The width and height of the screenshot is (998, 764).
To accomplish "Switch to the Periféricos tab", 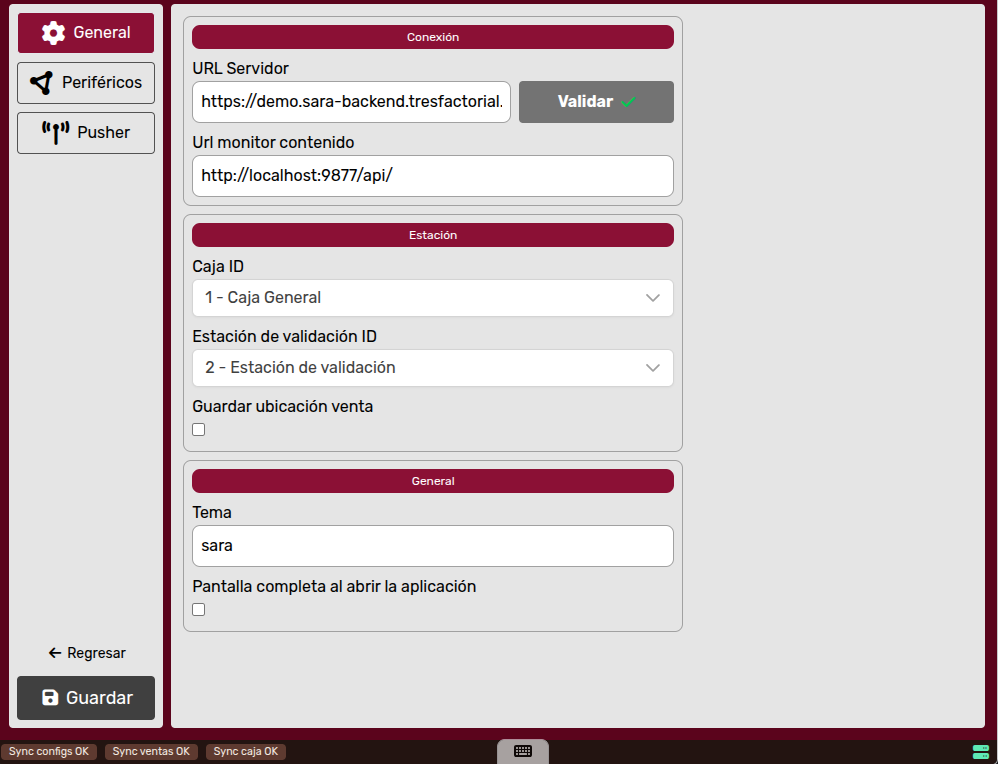I will [x=86, y=83].
